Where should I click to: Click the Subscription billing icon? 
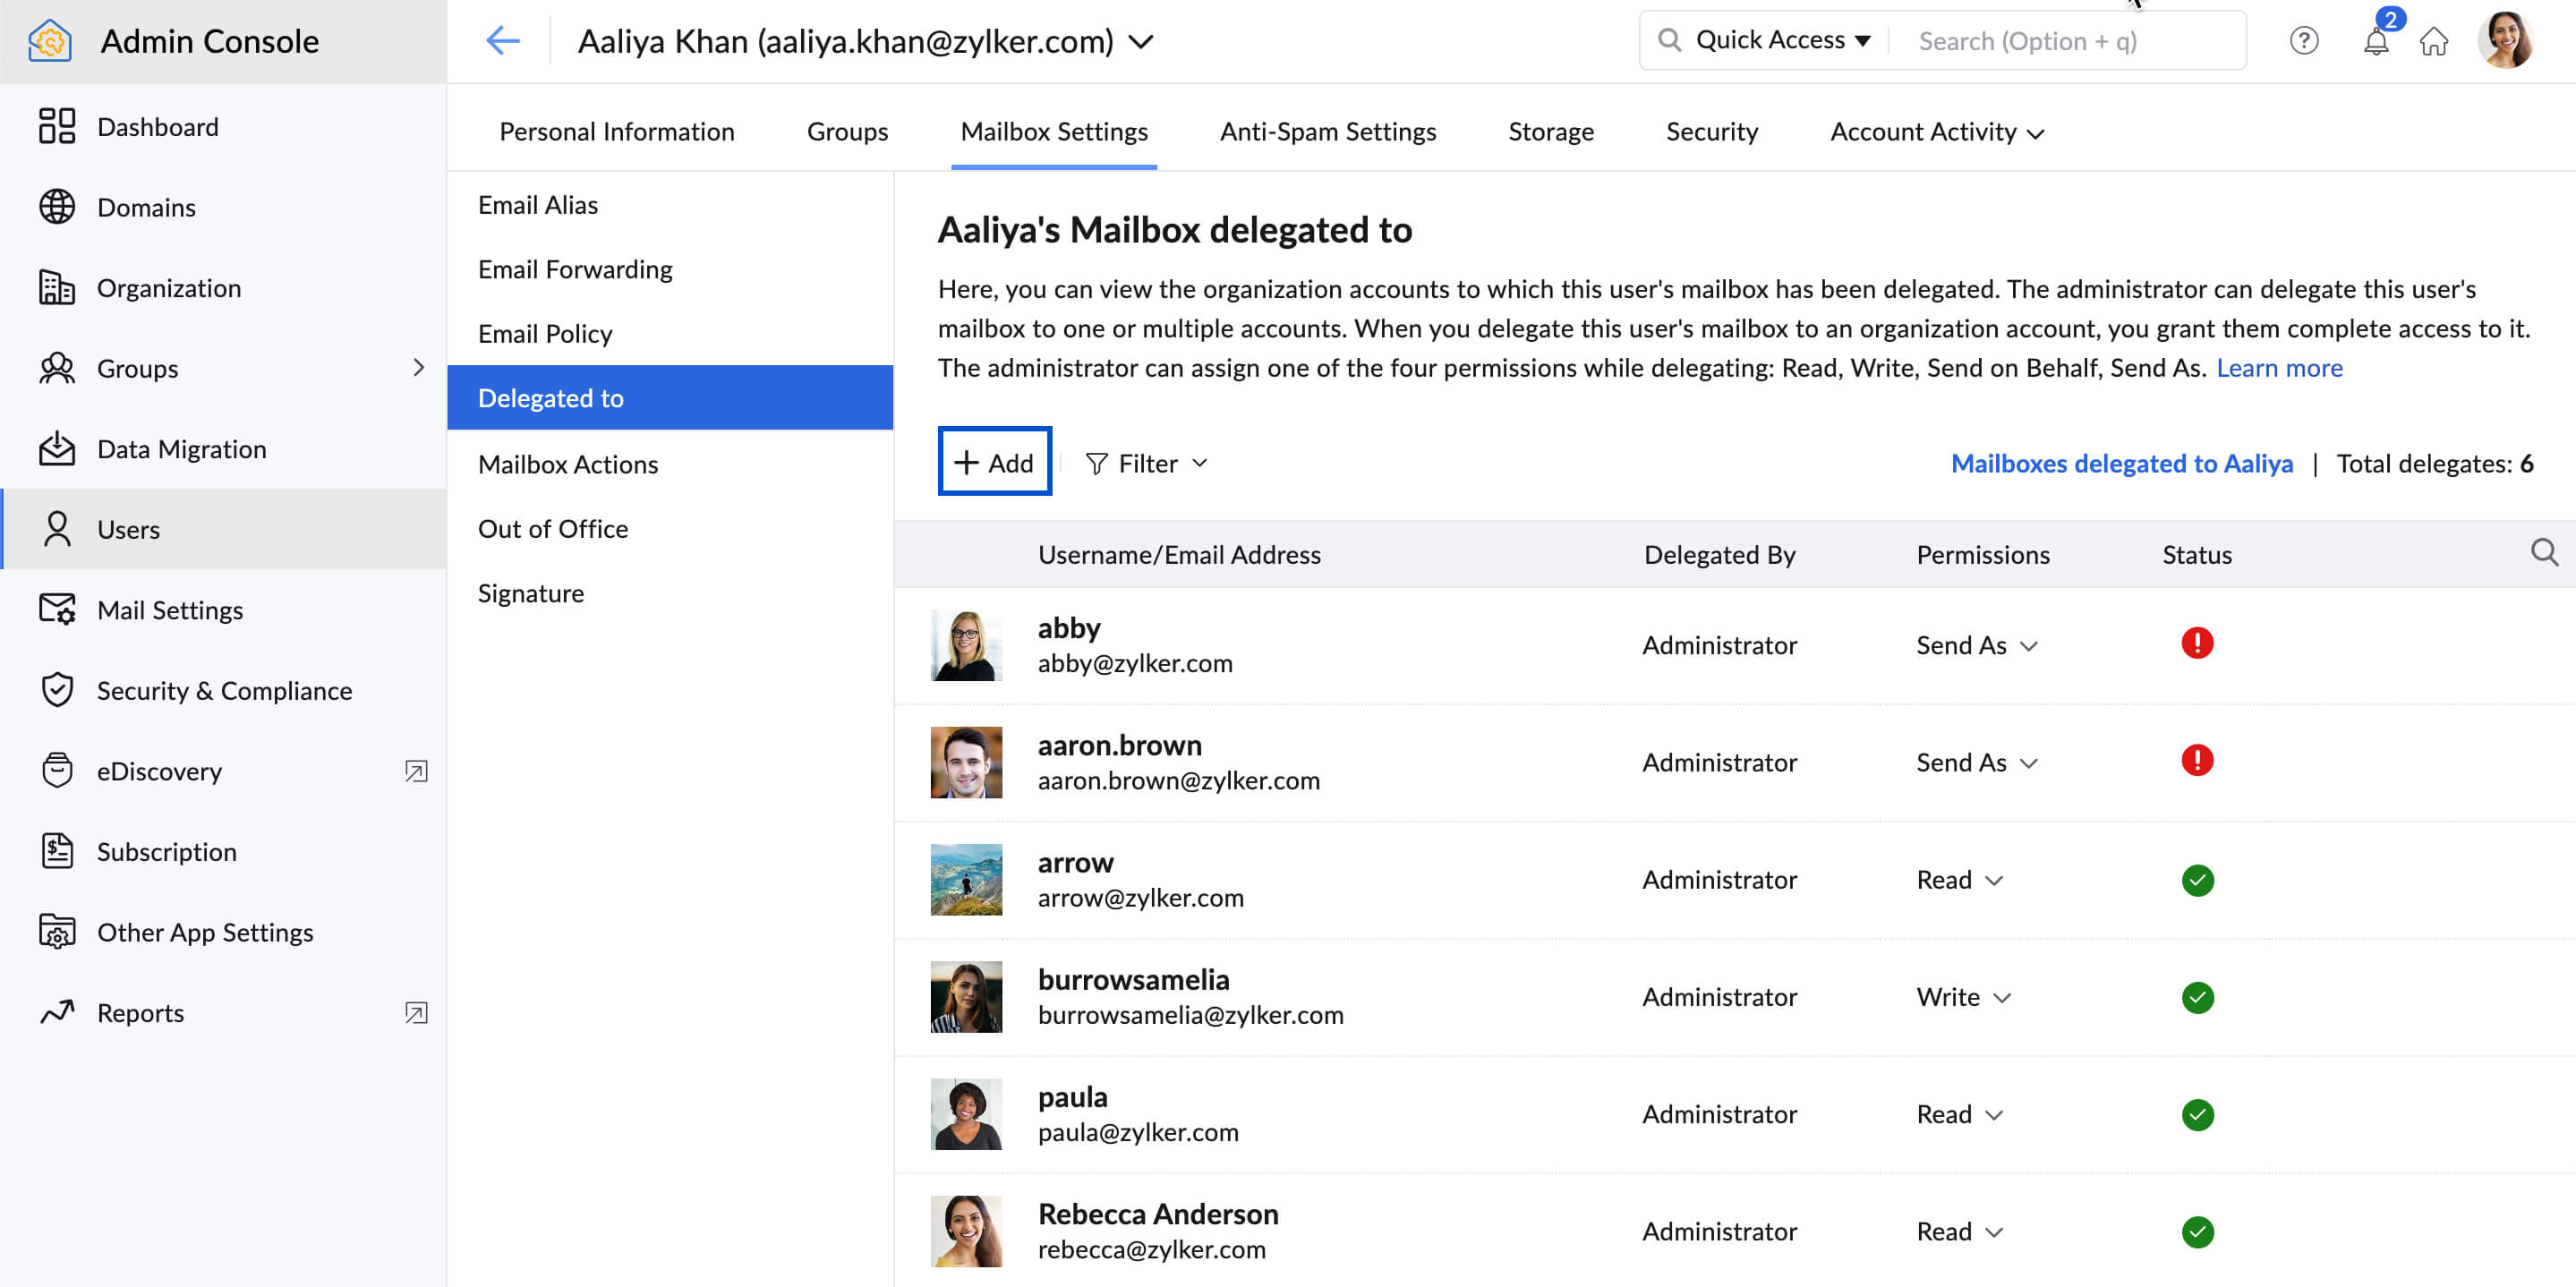[x=57, y=851]
